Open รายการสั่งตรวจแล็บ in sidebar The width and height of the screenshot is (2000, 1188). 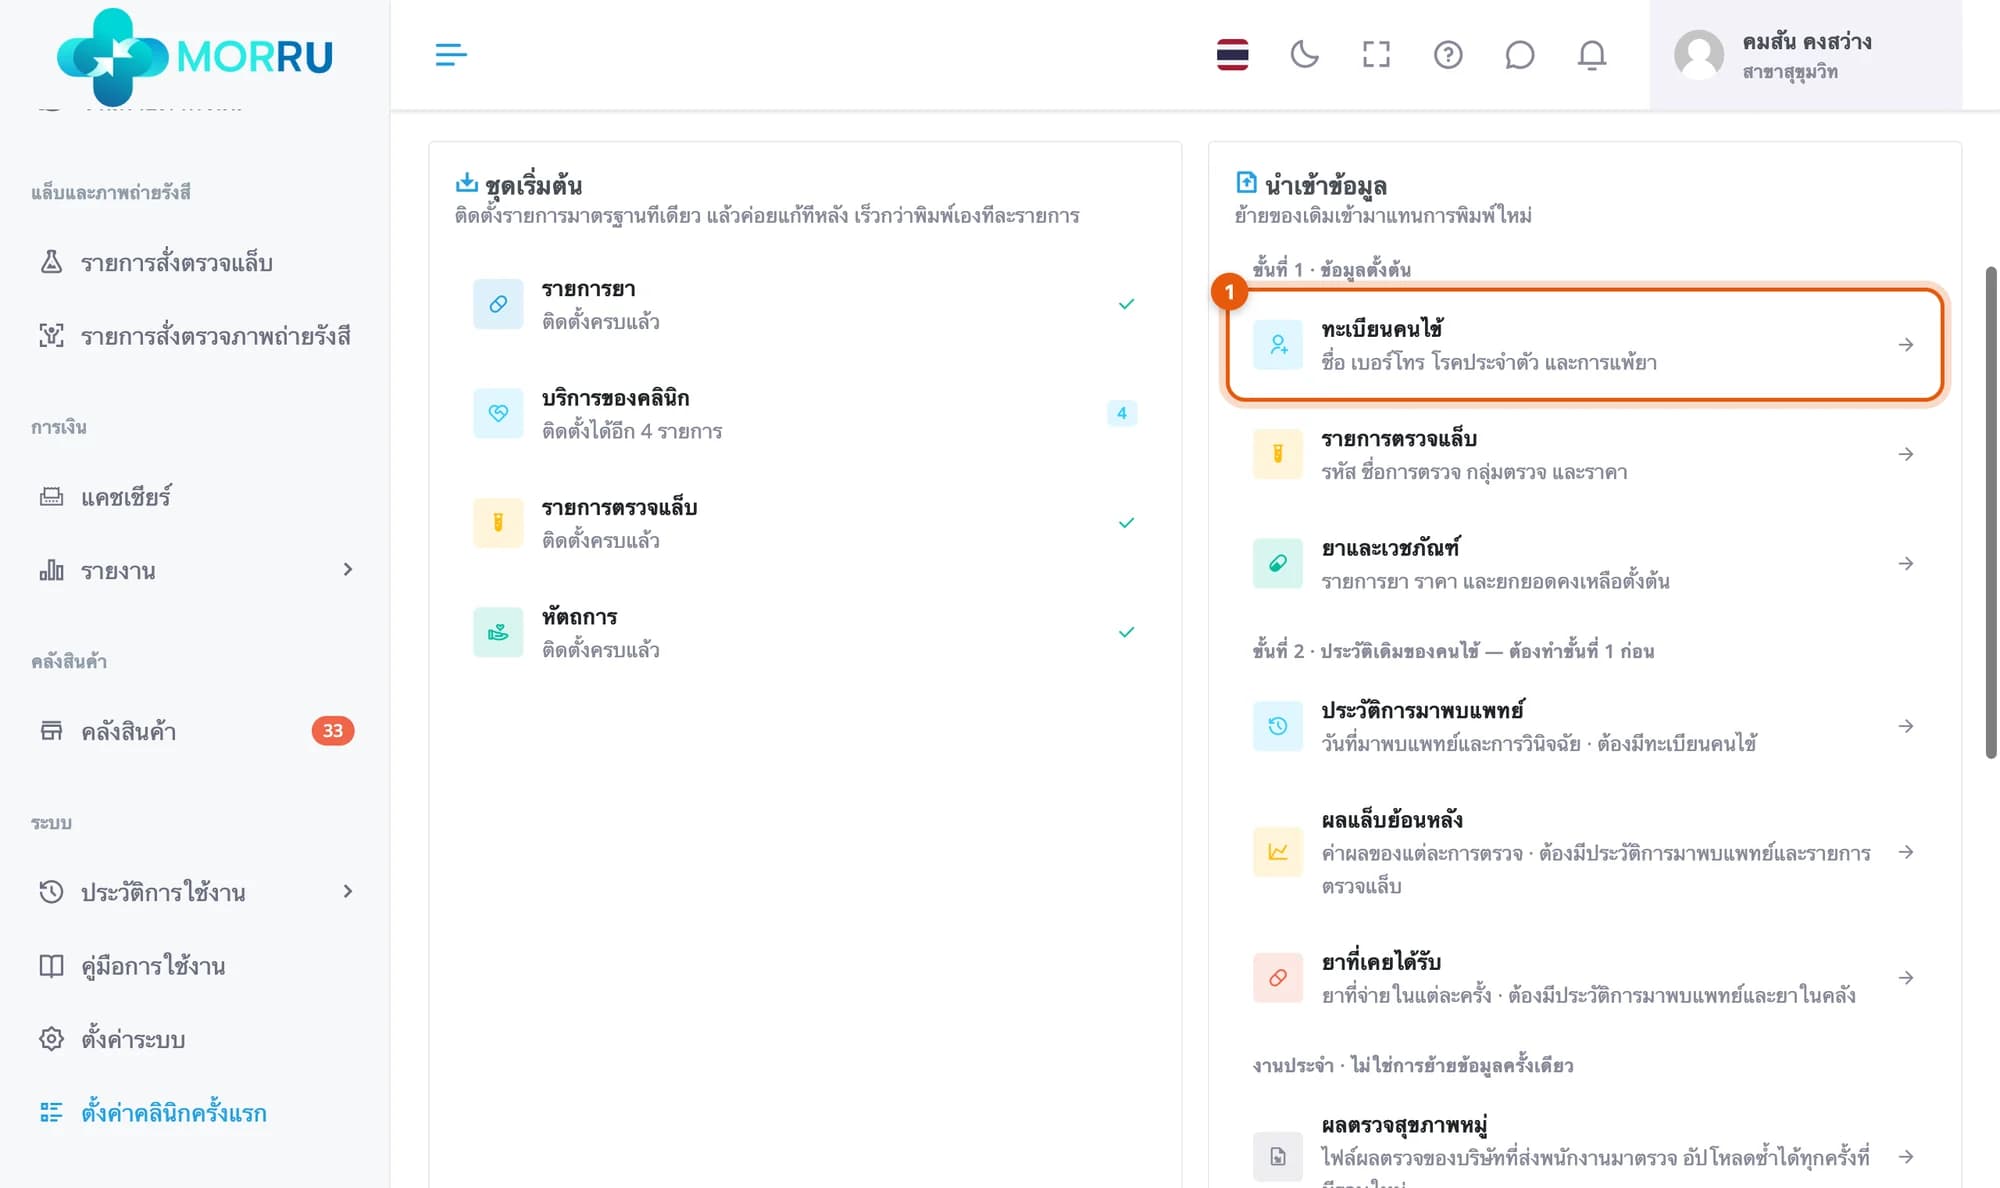coord(195,262)
